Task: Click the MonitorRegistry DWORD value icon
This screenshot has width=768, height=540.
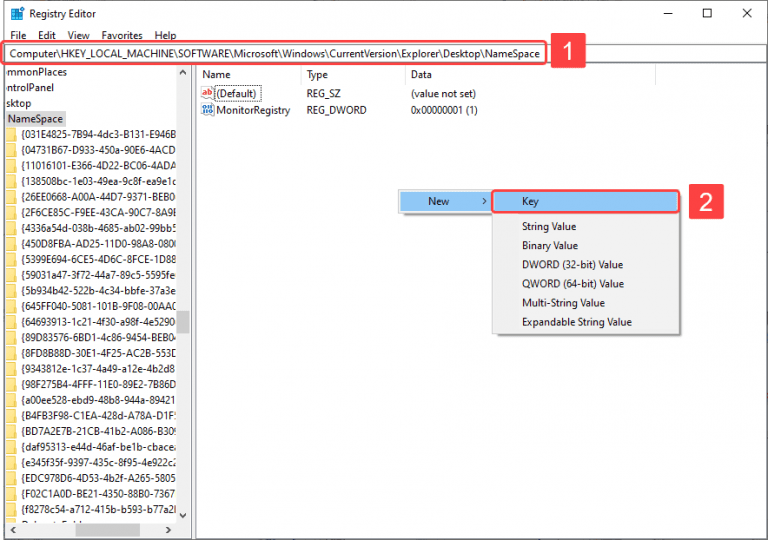Action: (208, 110)
